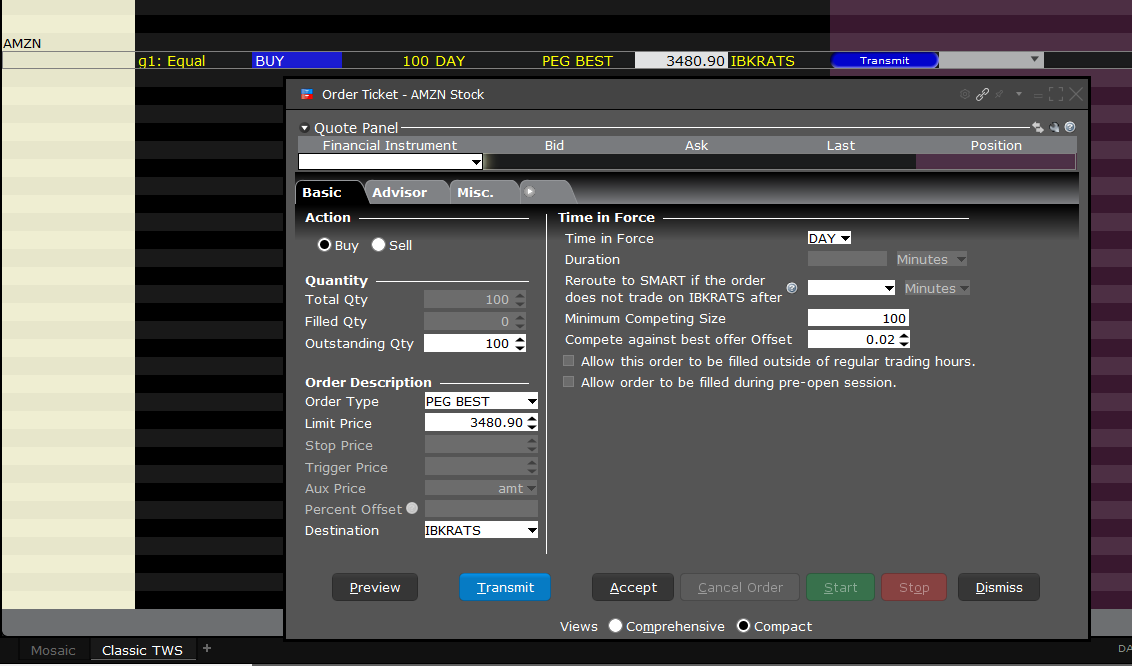Click the Bid column header
This screenshot has width=1132, height=666.
(554, 146)
